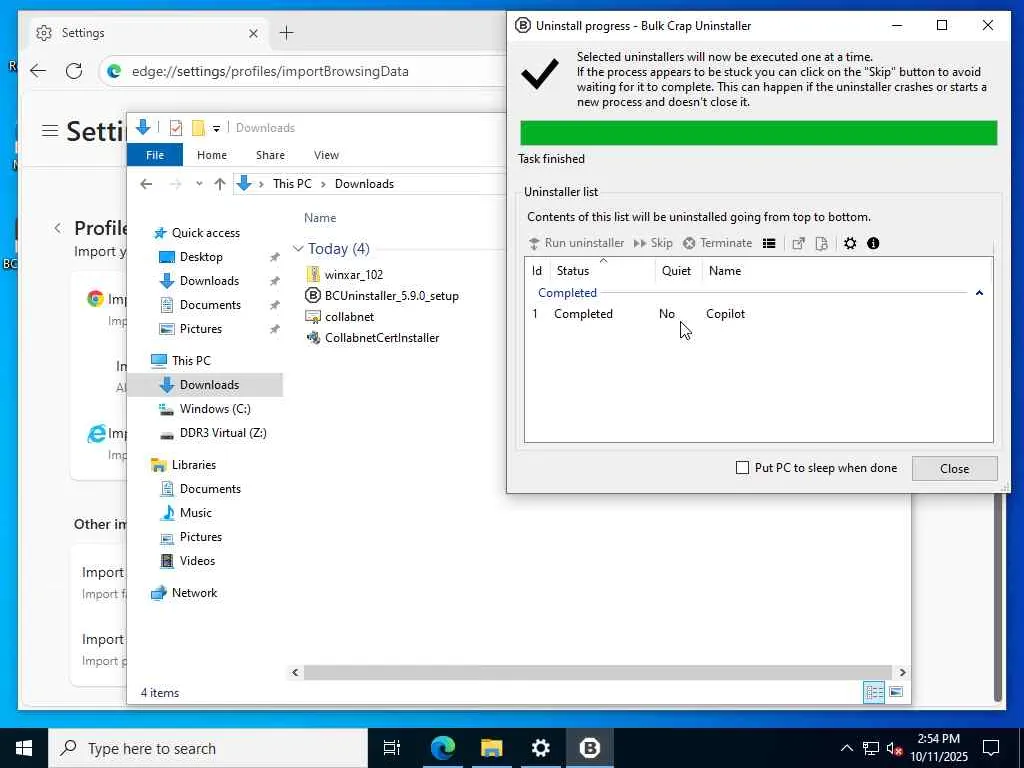The width and height of the screenshot is (1024, 768).
Task: Open the Edge Settings hamburger menu
Action: point(50,131)
